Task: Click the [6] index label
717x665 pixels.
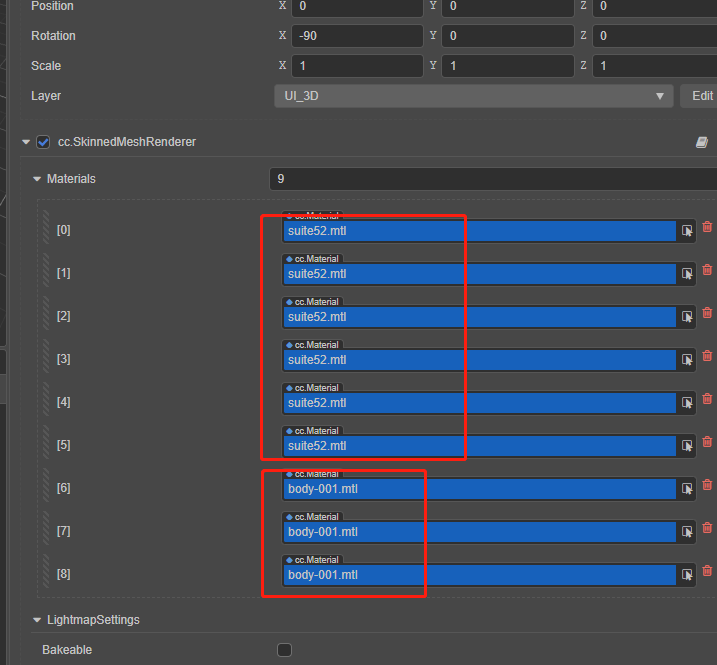Action: [x=64, y=488]
